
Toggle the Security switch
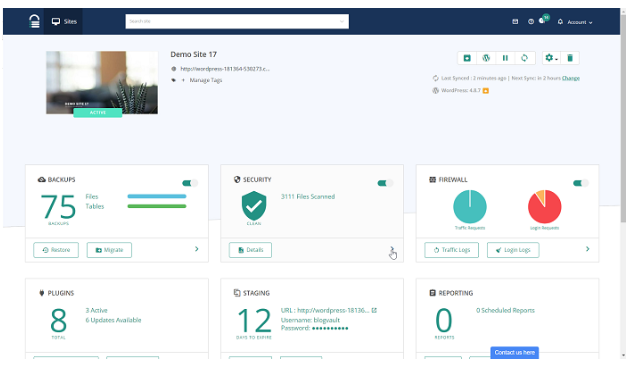[385, 183]
